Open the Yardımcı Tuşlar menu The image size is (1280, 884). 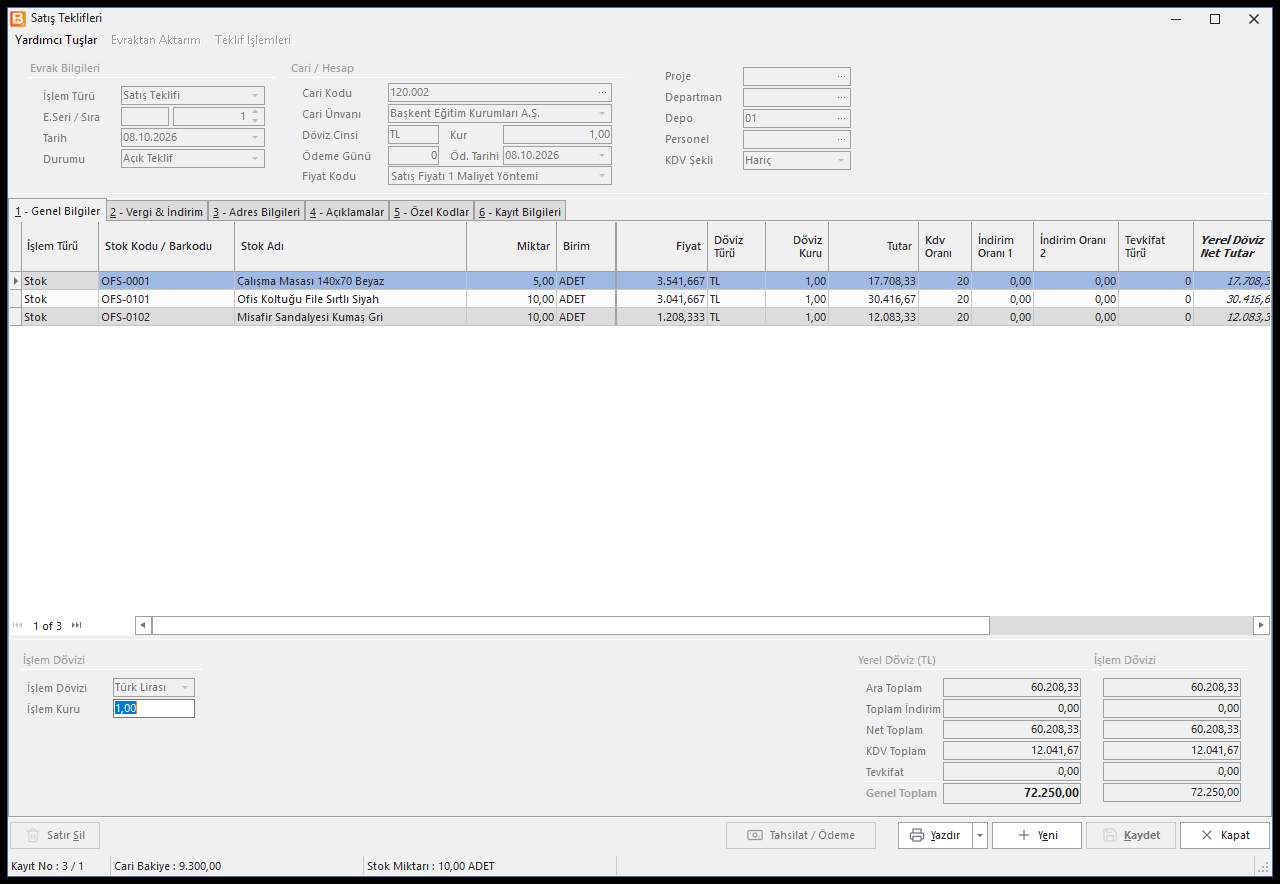(56, 40)
